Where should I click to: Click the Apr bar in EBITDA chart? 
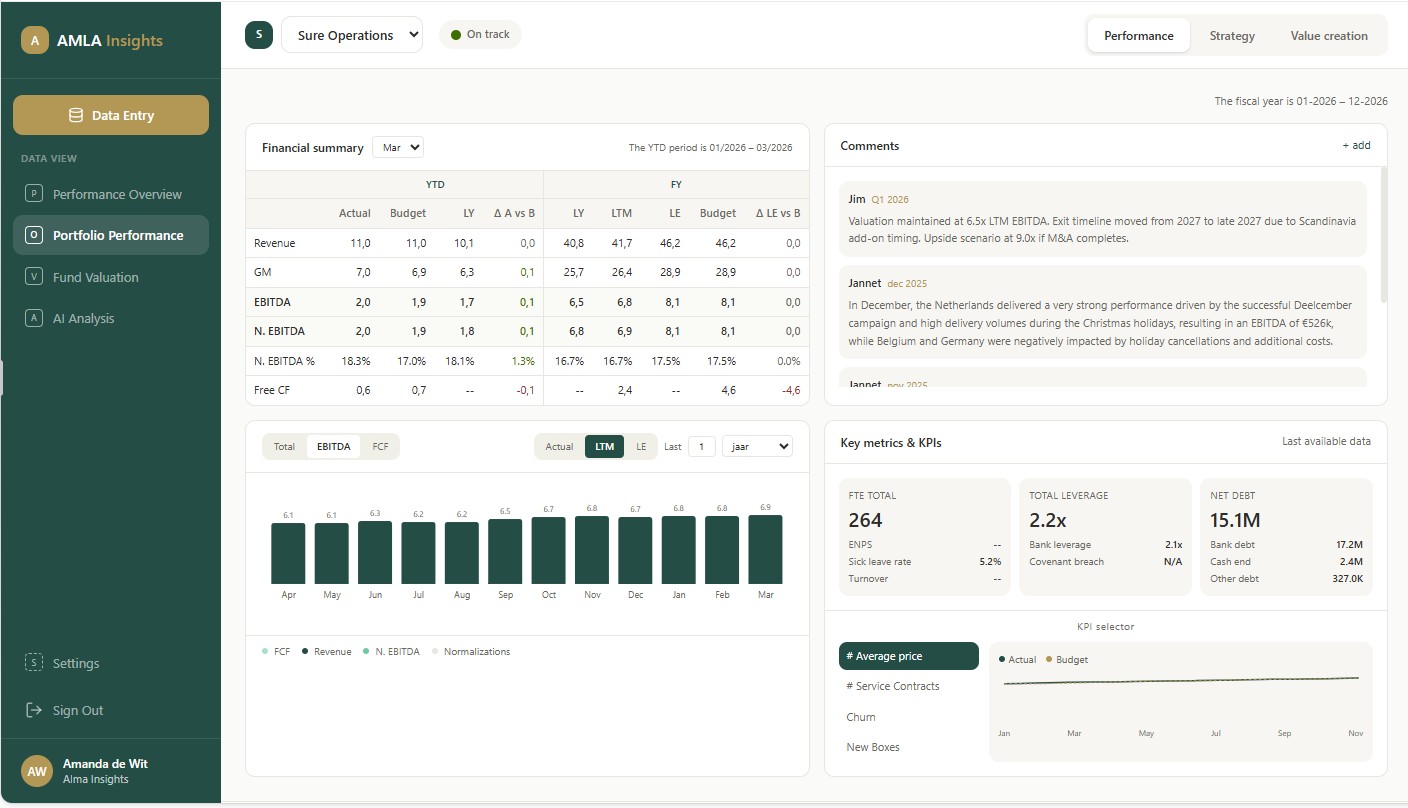tap(288, 553)
